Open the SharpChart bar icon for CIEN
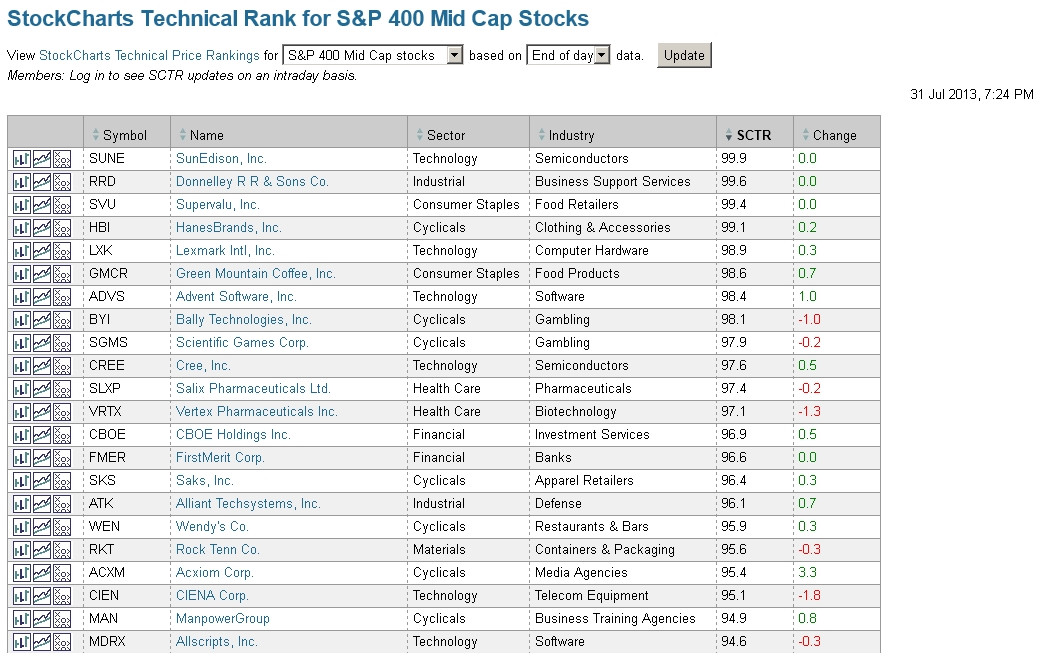Image resolution: width=1040 pixels, height=653 pixels. pyautogui.click(x=22, y=596)
